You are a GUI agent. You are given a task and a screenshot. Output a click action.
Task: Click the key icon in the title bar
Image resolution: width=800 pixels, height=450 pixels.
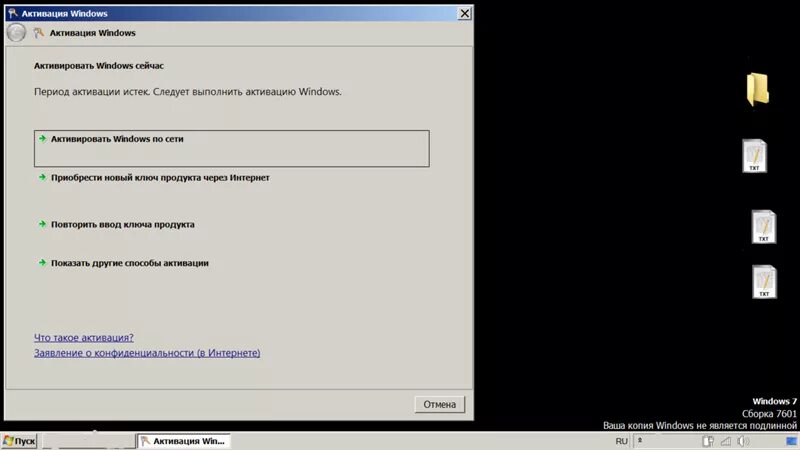(13, 13)
